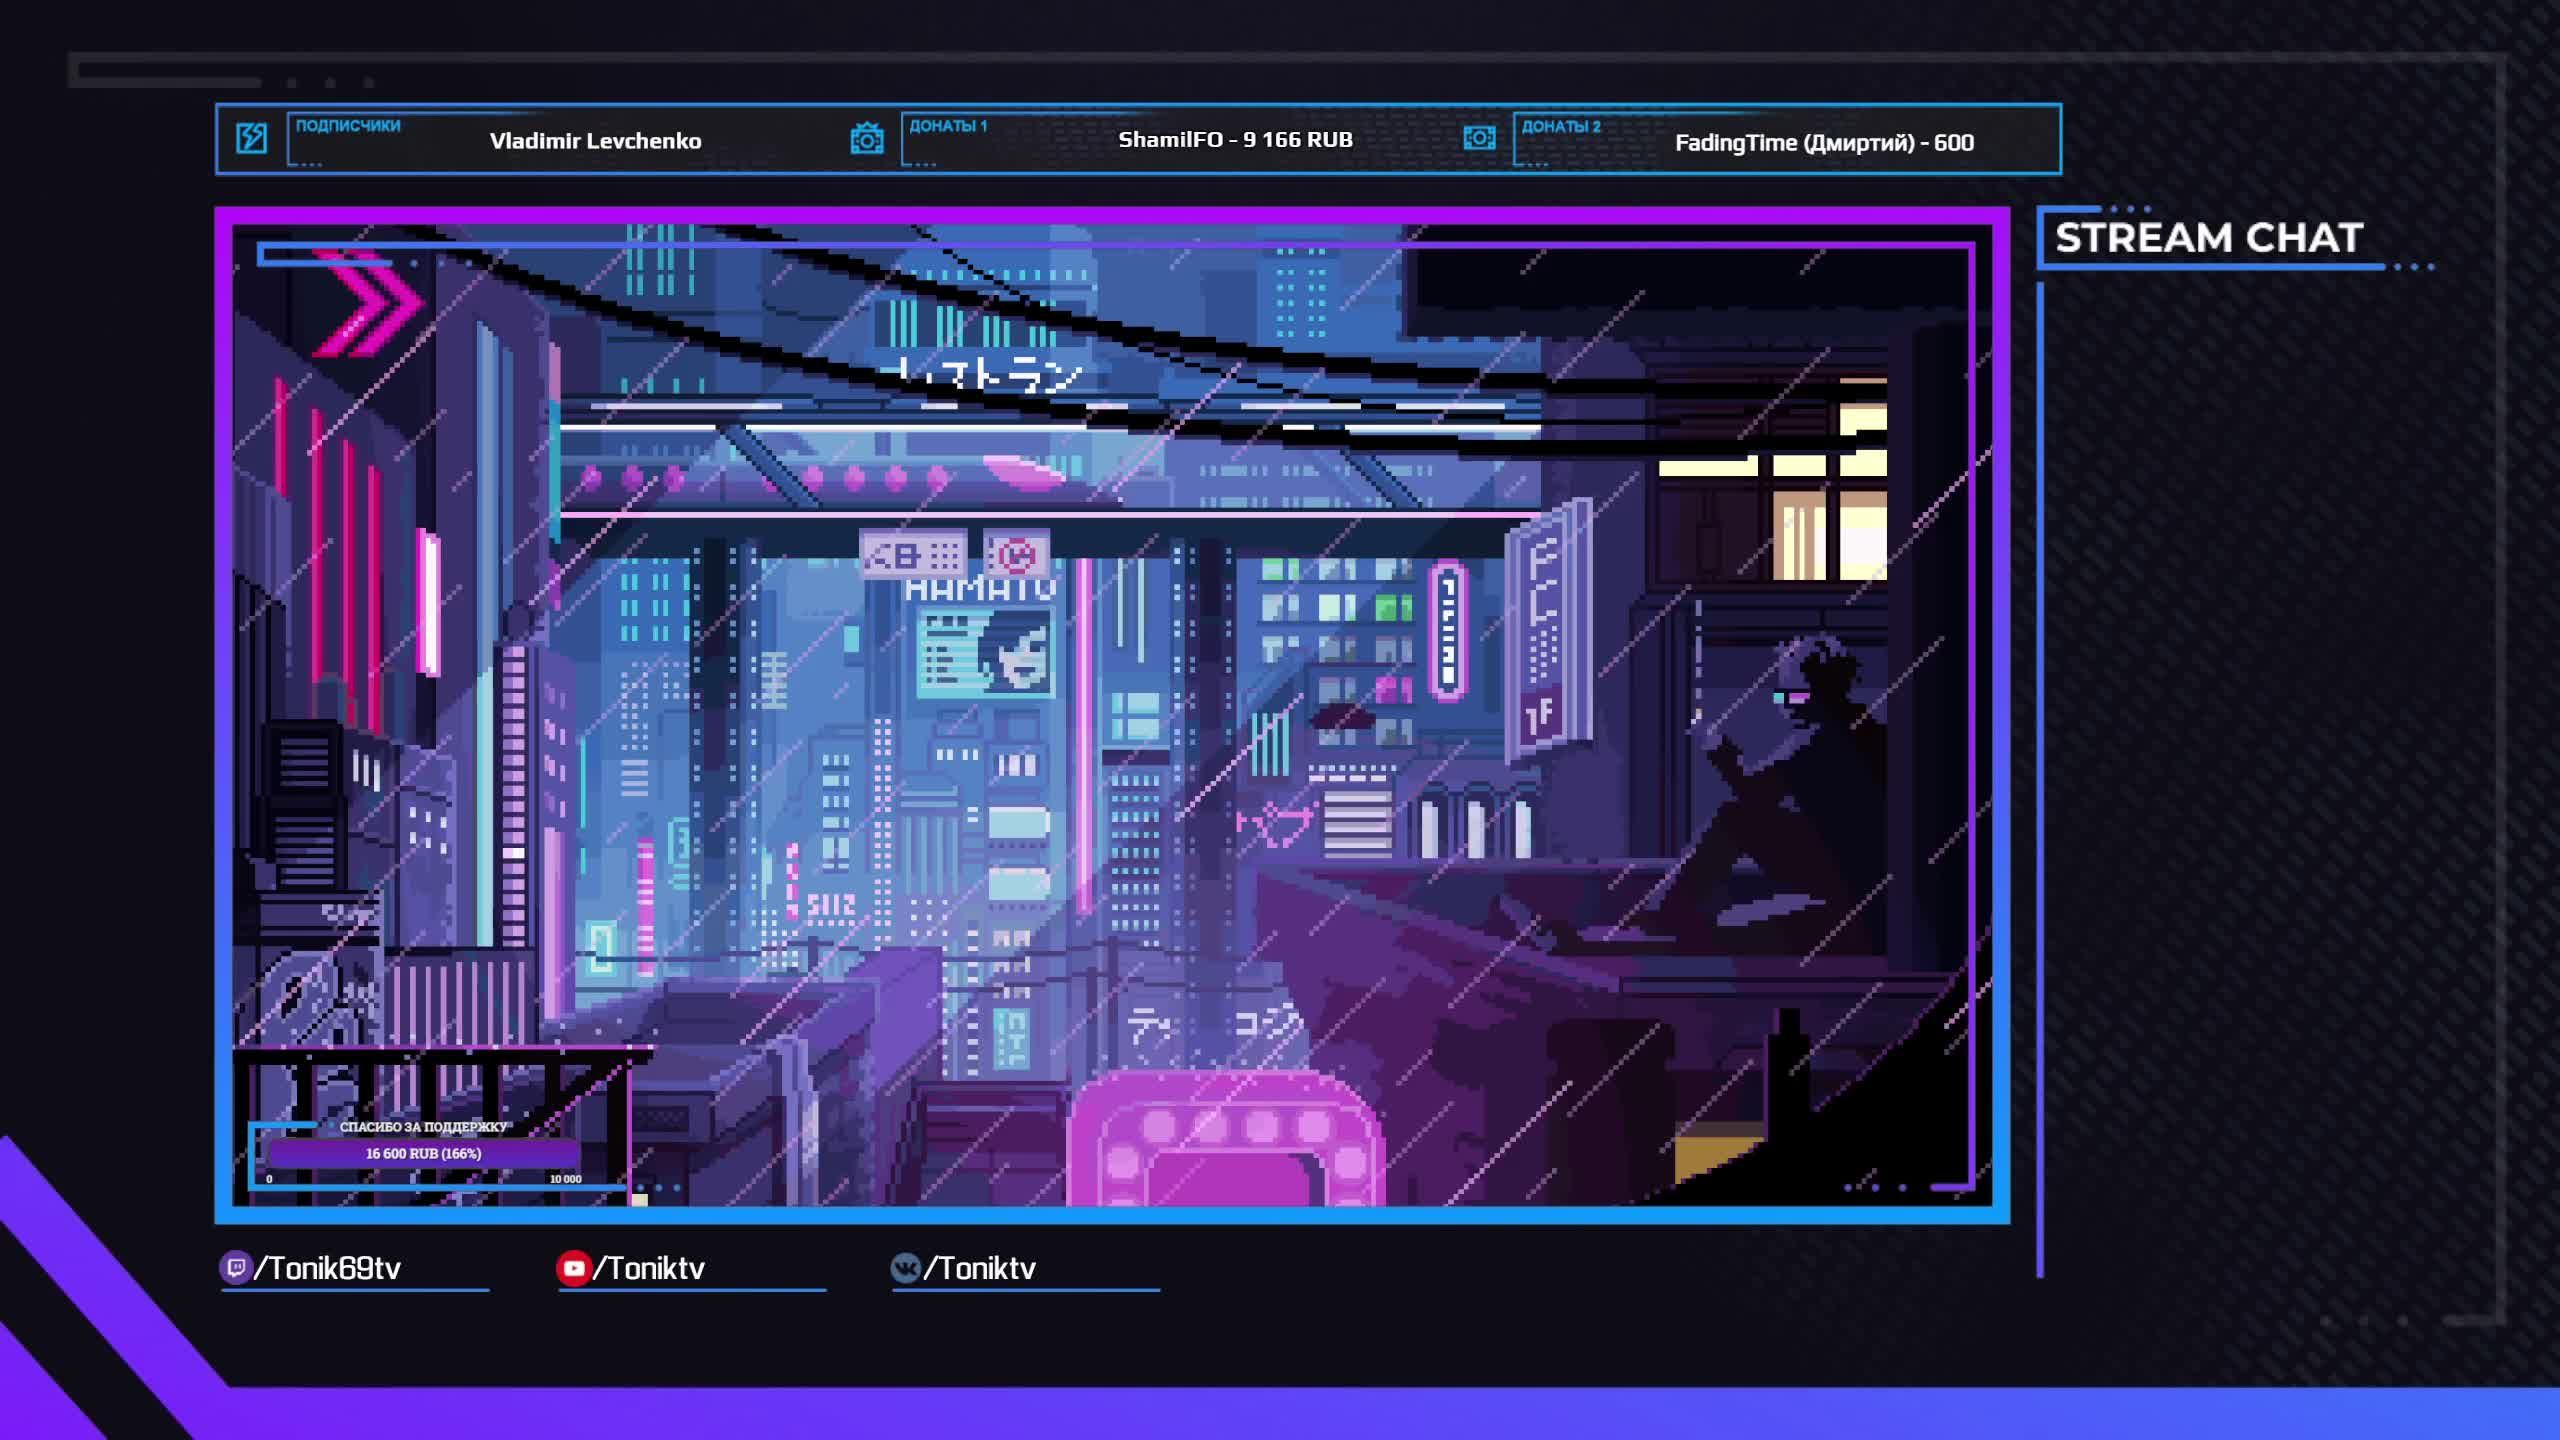Image resolution: width=2560 pixels, height=1440 pixels.
Task: Open the /Tonik69tv Twitch link
Action: pyautogui.click(x=328, y=1268)
